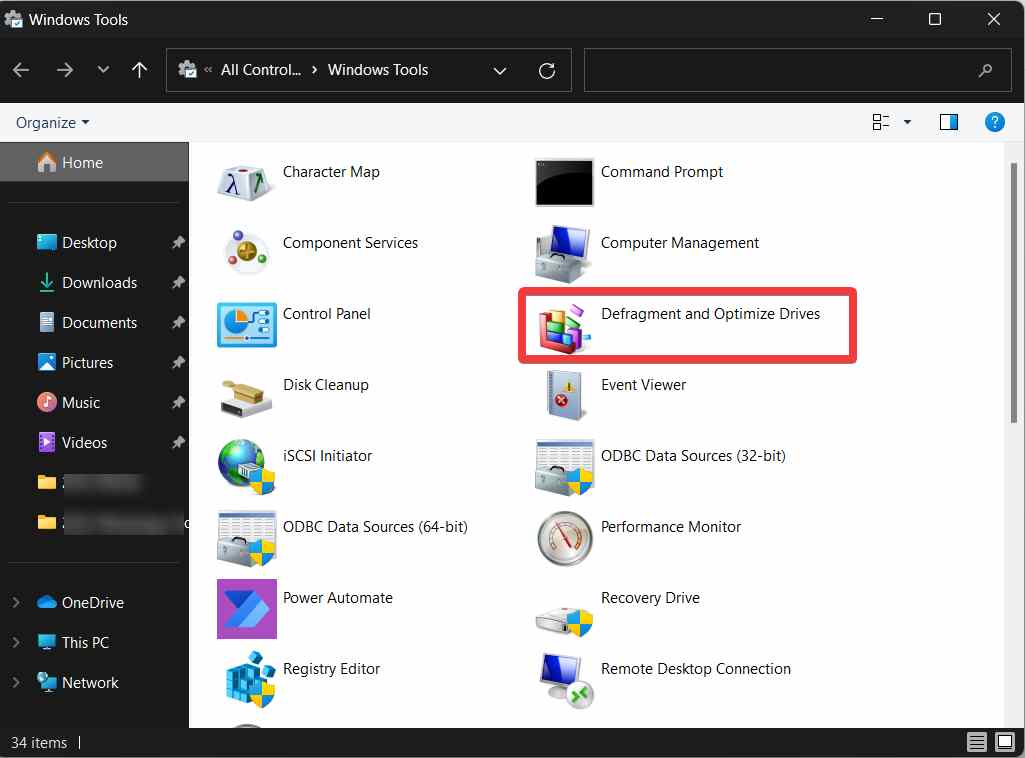Image resolution: width=1025 pixels, height=758 pixels.
Task: Select ODBC Data Sources (32-bit) icon
Action: [563, 467]
